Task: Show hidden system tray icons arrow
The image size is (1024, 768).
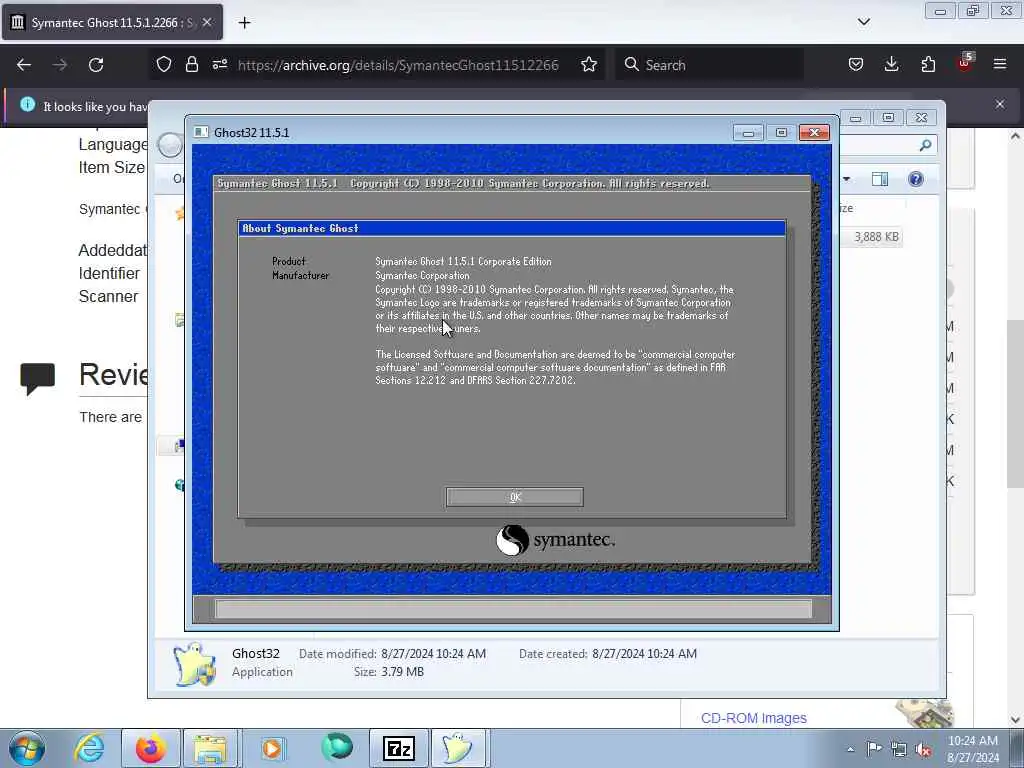Action: pyautogui.click(x=850, y=749)
